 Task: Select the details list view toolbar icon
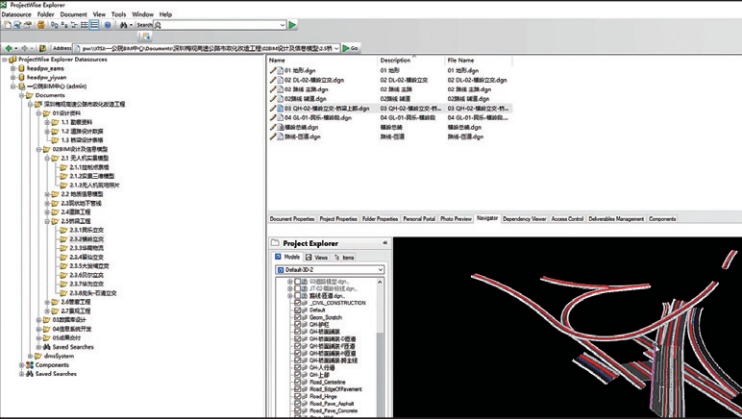[x=95, y=25]
